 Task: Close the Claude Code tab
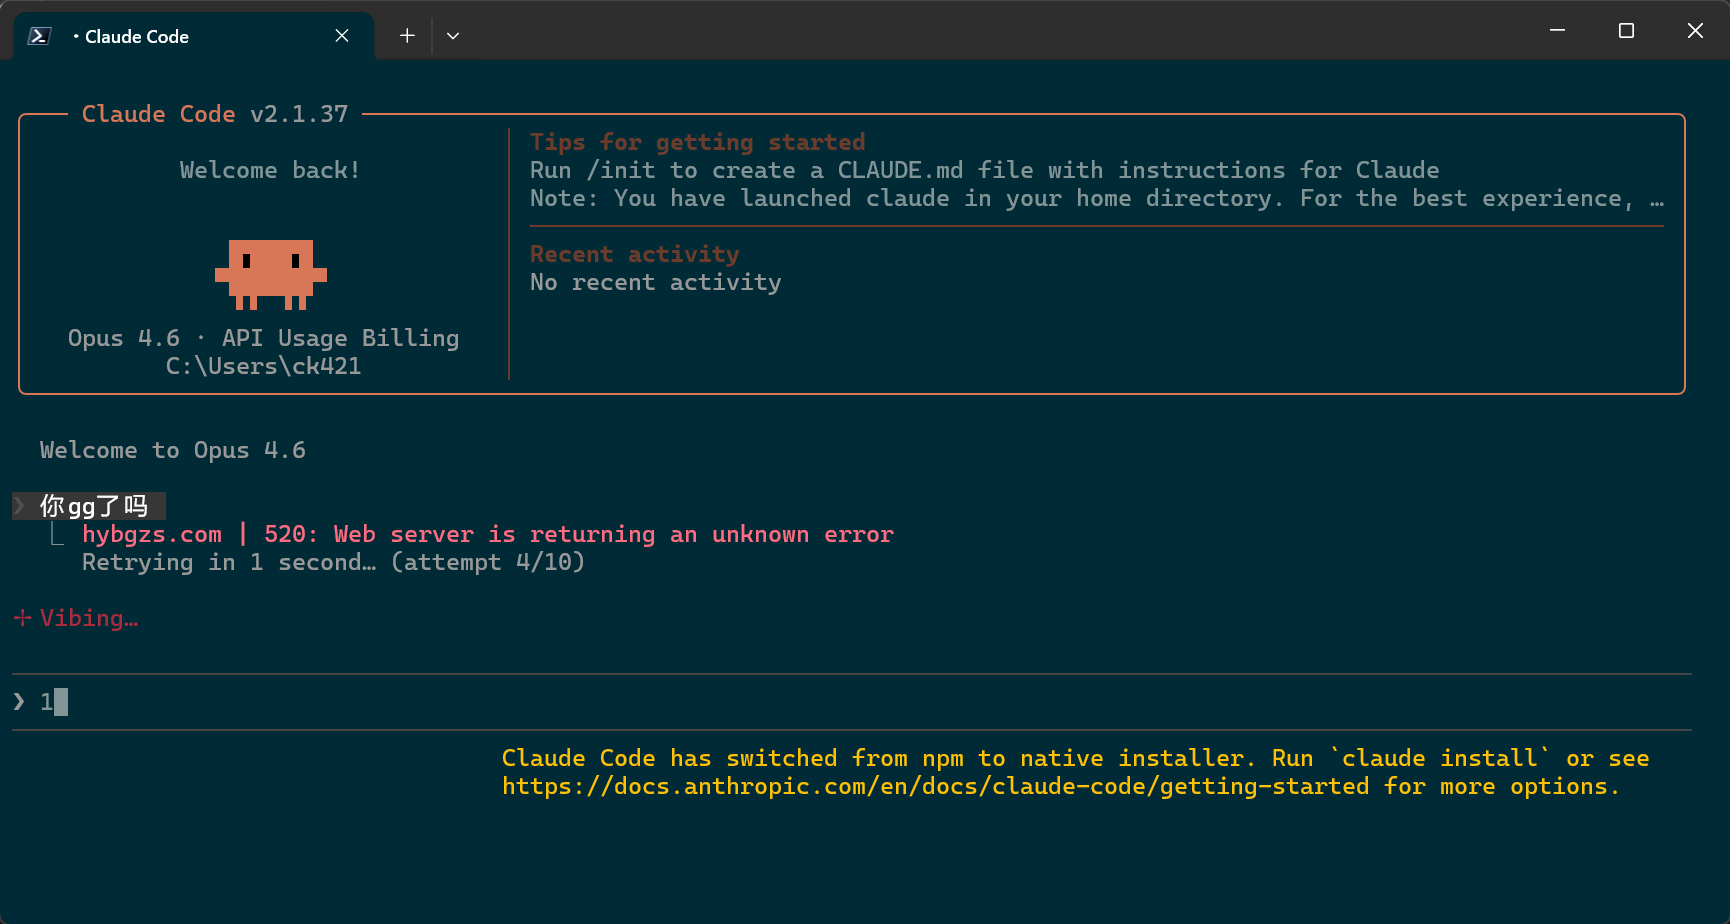pyautogui.click(x=342, y=36)
